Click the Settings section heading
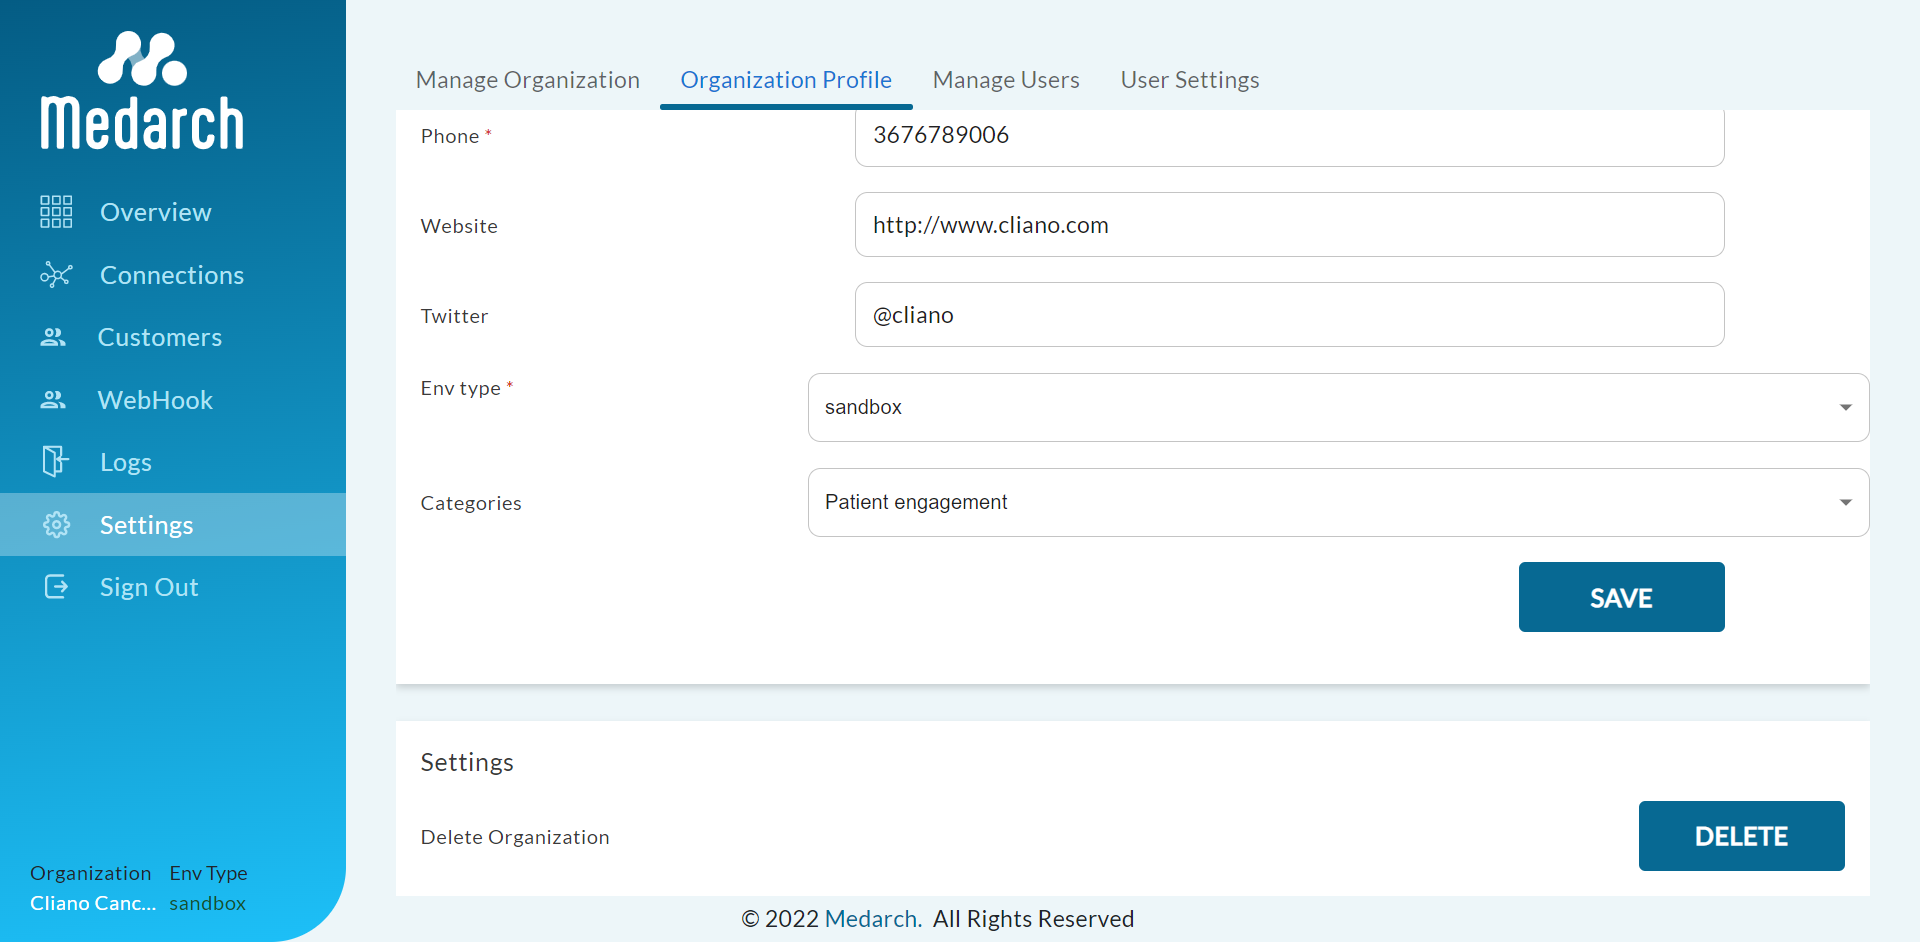The width and height of the screenshot is (1920, 942). pyautogui.click(x=467, y=762)
